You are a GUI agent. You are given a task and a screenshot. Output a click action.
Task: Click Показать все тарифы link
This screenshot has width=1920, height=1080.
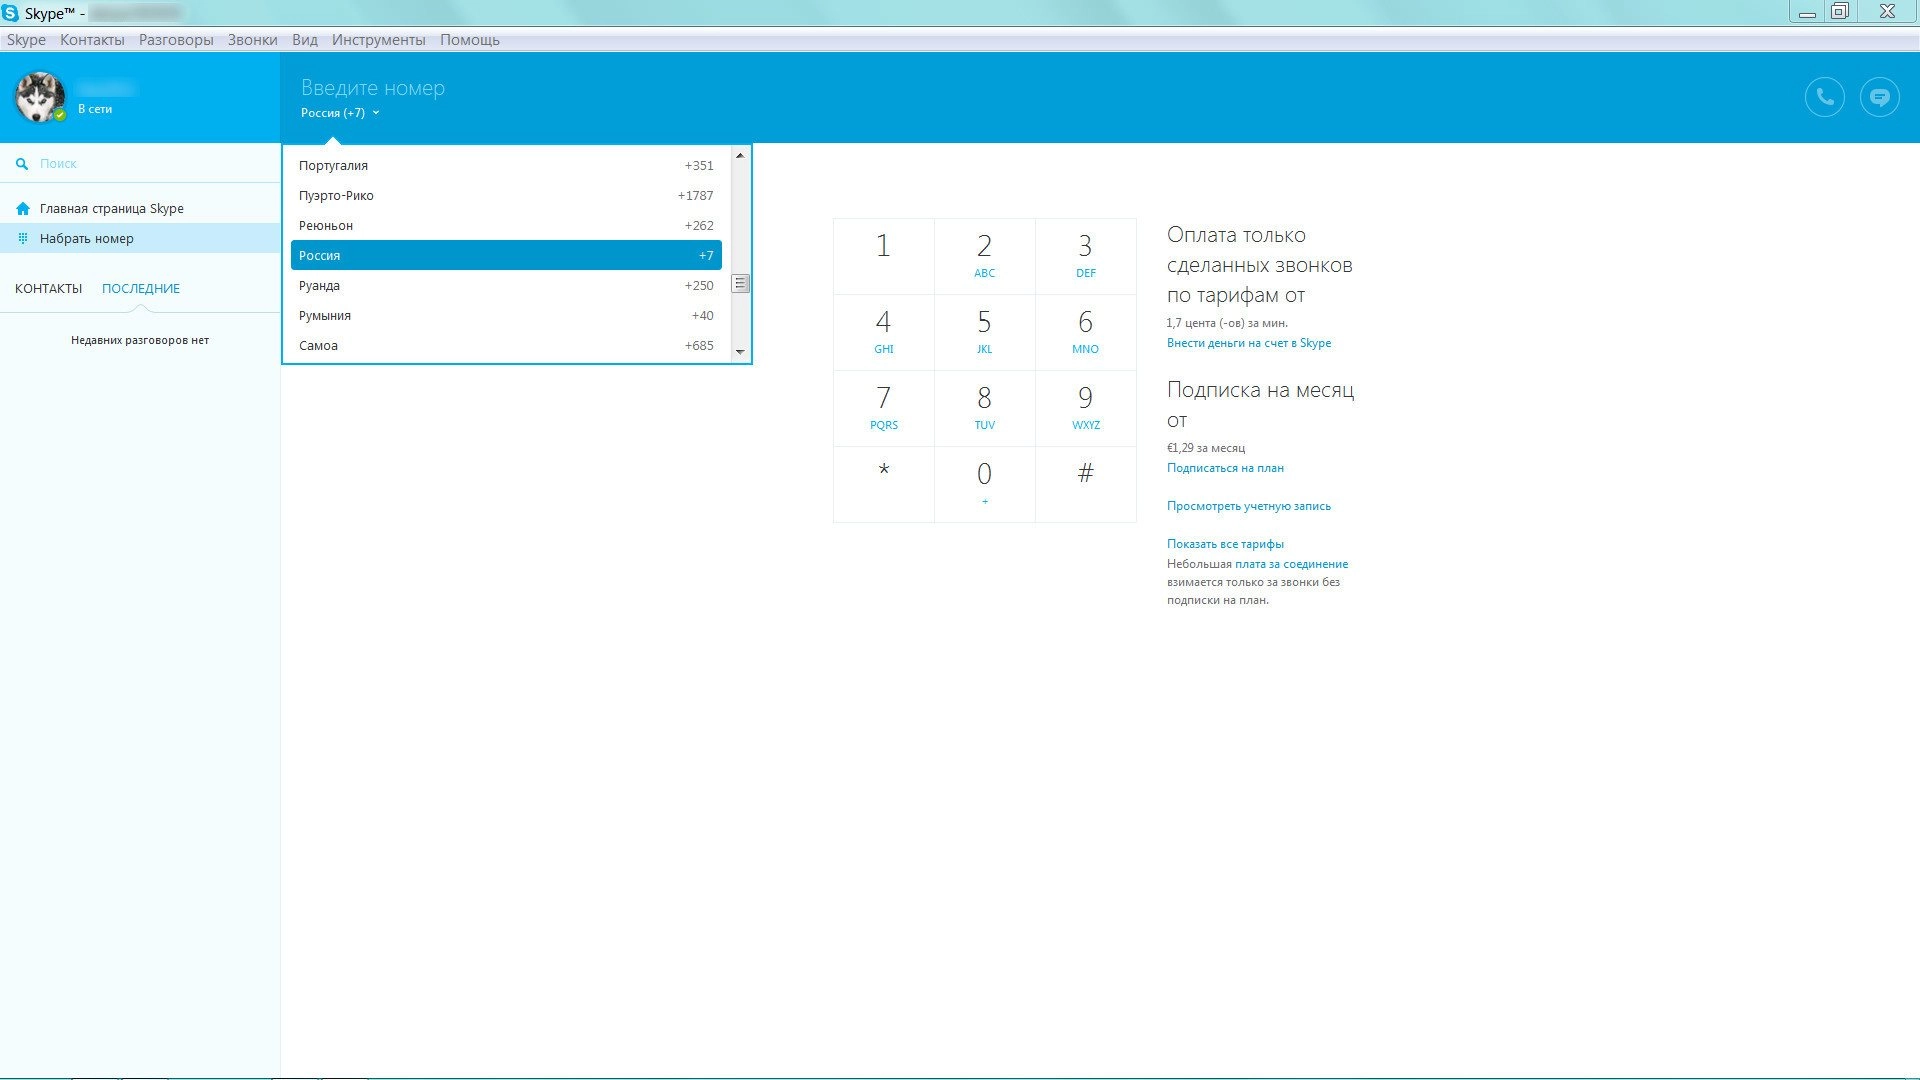(x=1225, y=544)
